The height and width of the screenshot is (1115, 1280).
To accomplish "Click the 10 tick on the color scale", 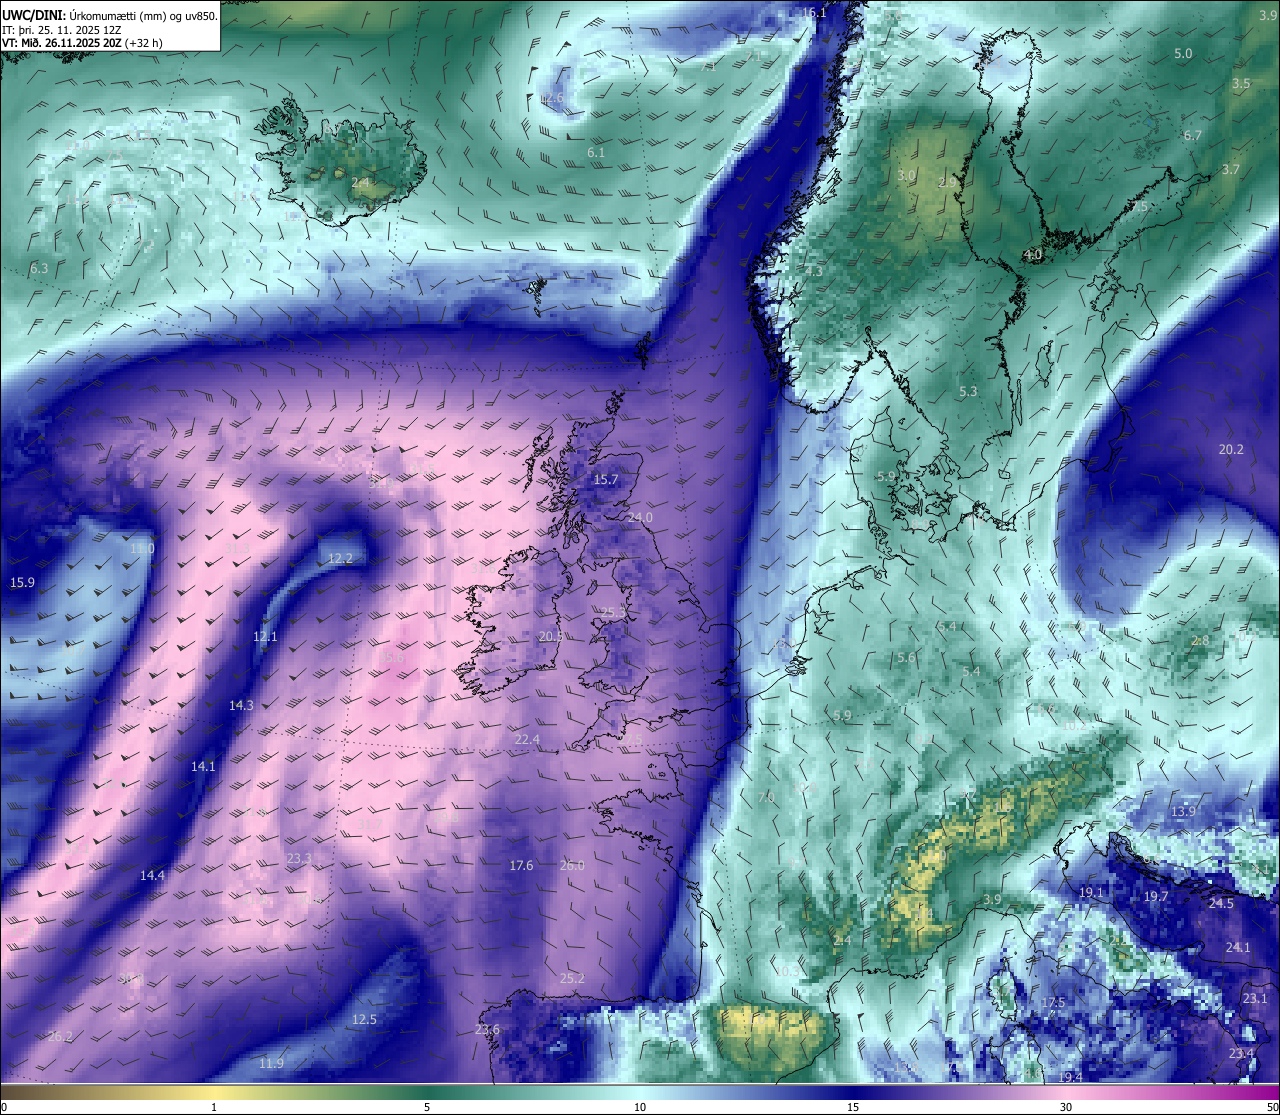I will click(x=640, y=1107).
